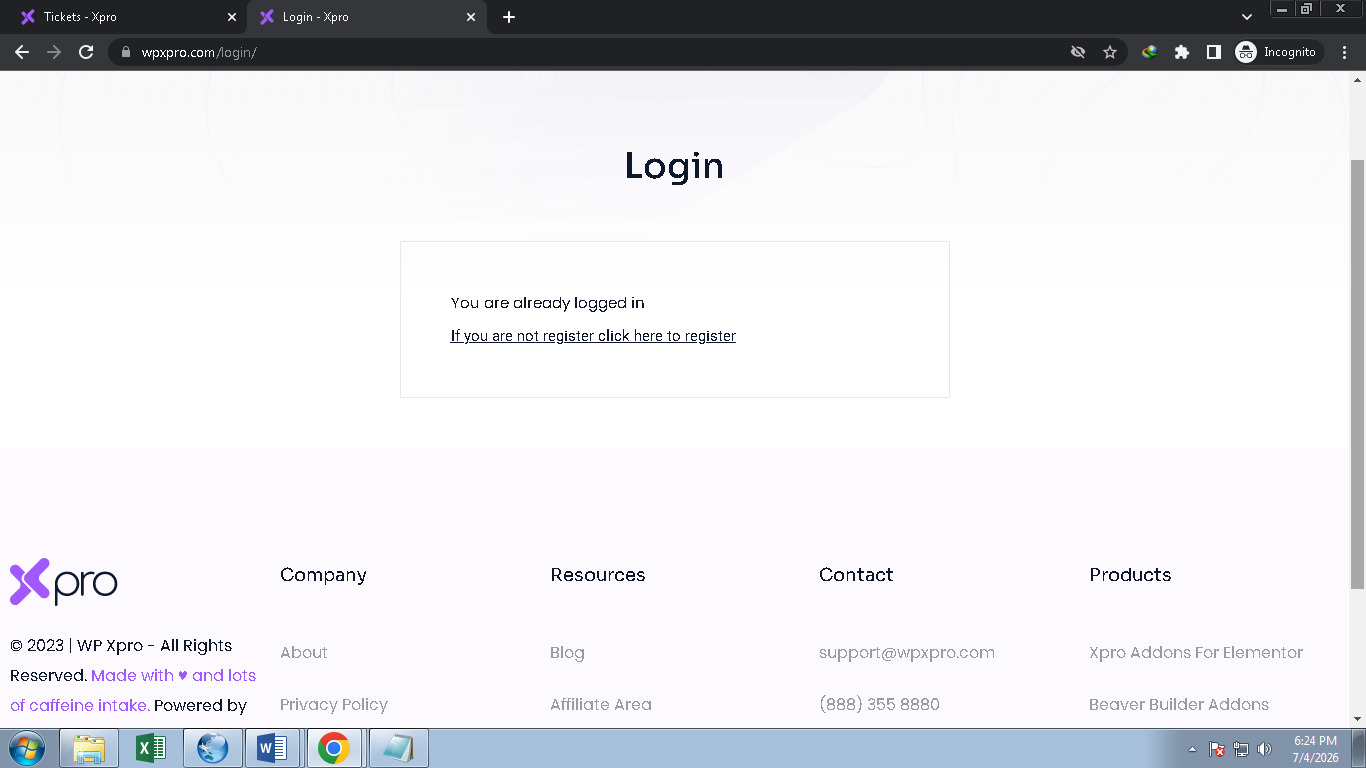The width and height of the screenshot is (1366, 768).
Task: Open the taskbar clock and date
Action: click(1315, 749)
